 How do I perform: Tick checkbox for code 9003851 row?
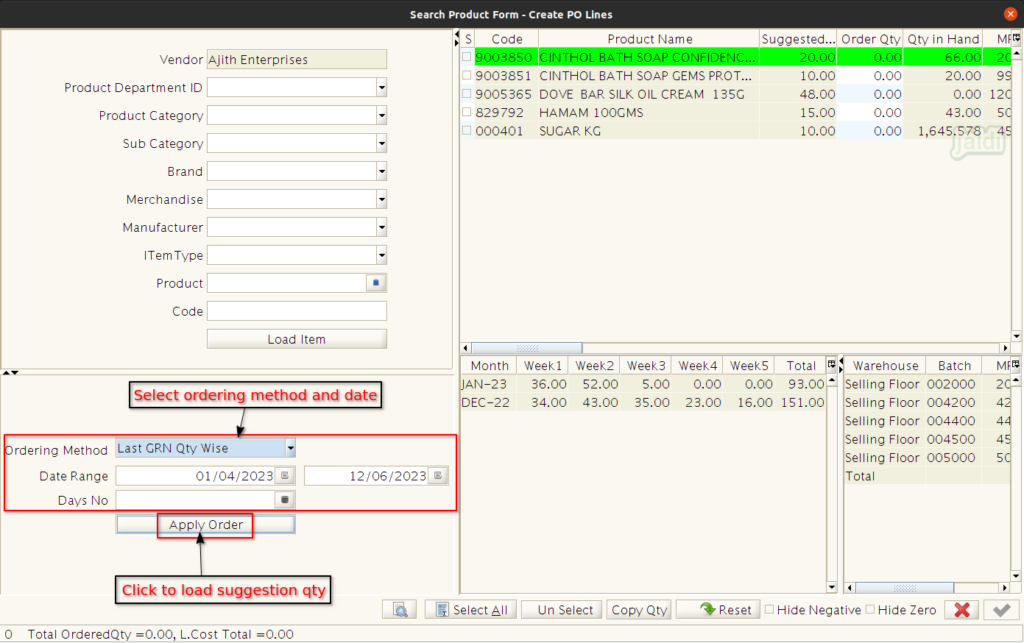467,75
